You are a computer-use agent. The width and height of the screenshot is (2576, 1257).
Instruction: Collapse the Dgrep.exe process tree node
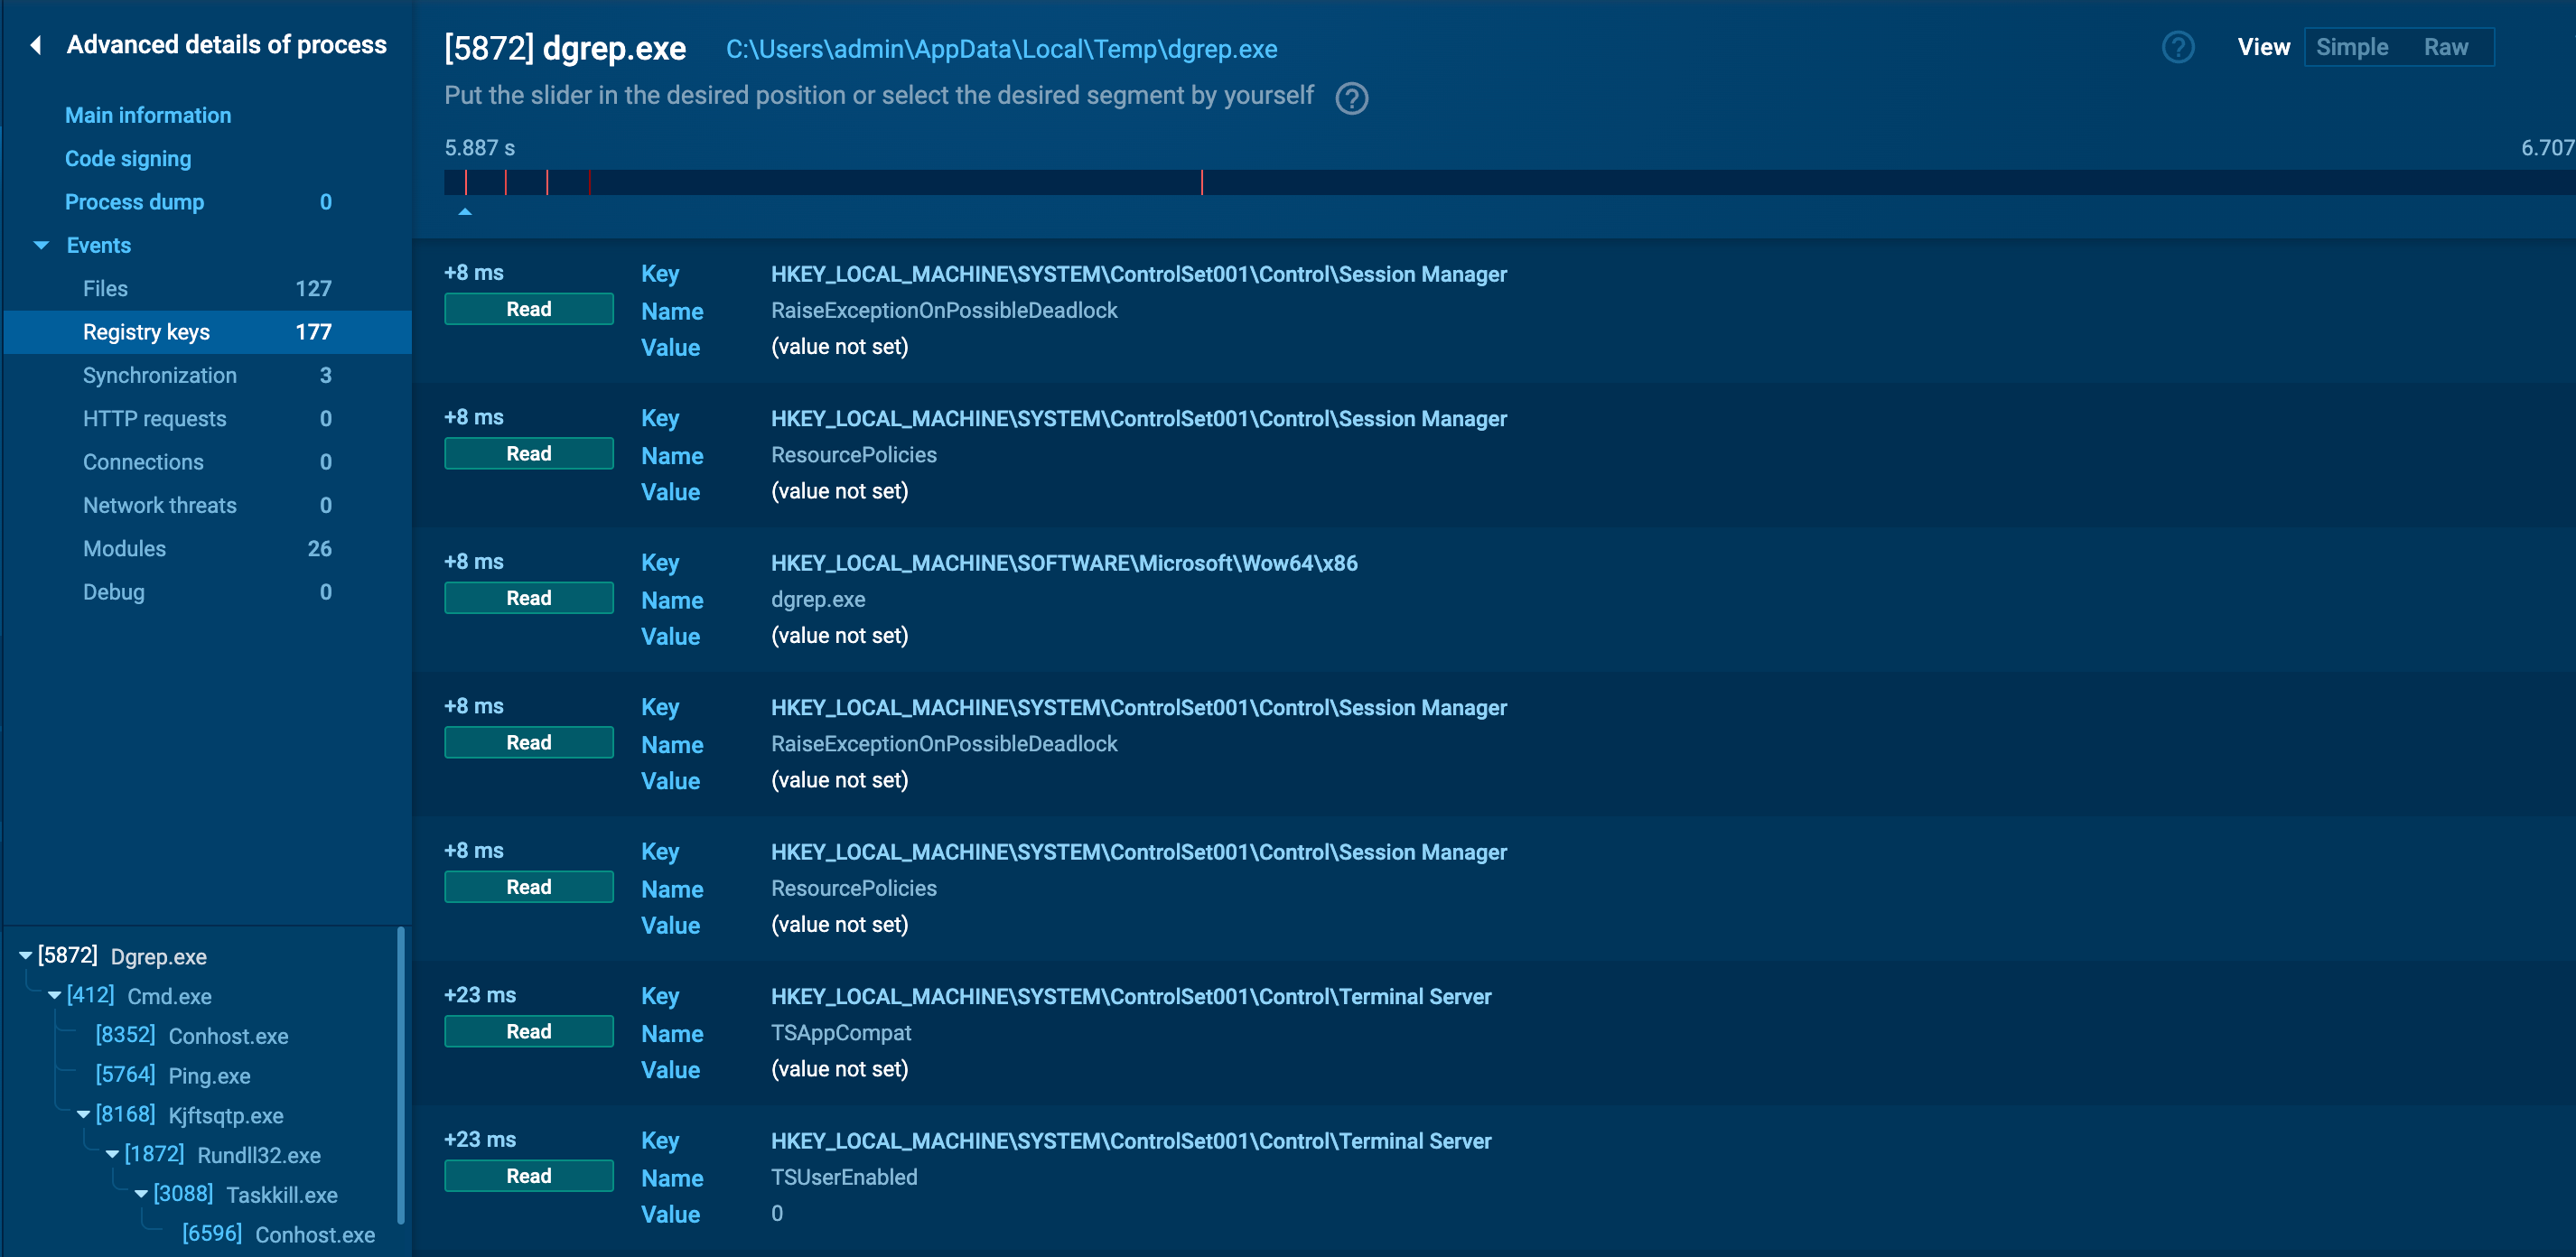[x=26, y=956]
